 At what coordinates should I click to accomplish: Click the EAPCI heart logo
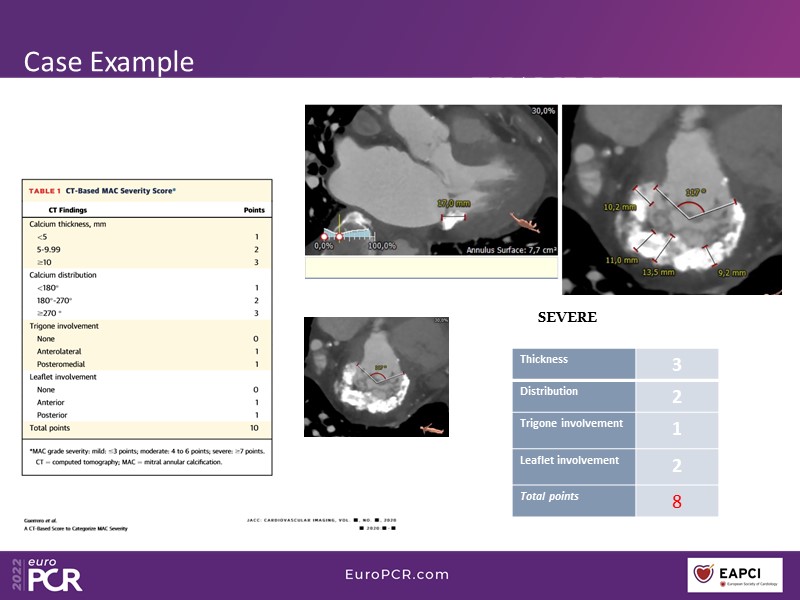tap(708, 575)
